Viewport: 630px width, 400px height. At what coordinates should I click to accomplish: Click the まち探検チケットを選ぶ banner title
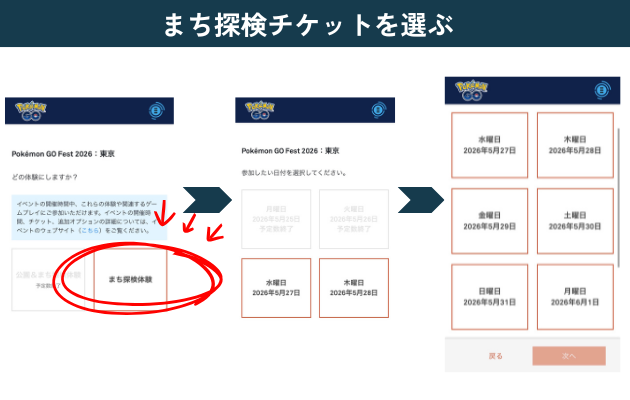point(309,25)
